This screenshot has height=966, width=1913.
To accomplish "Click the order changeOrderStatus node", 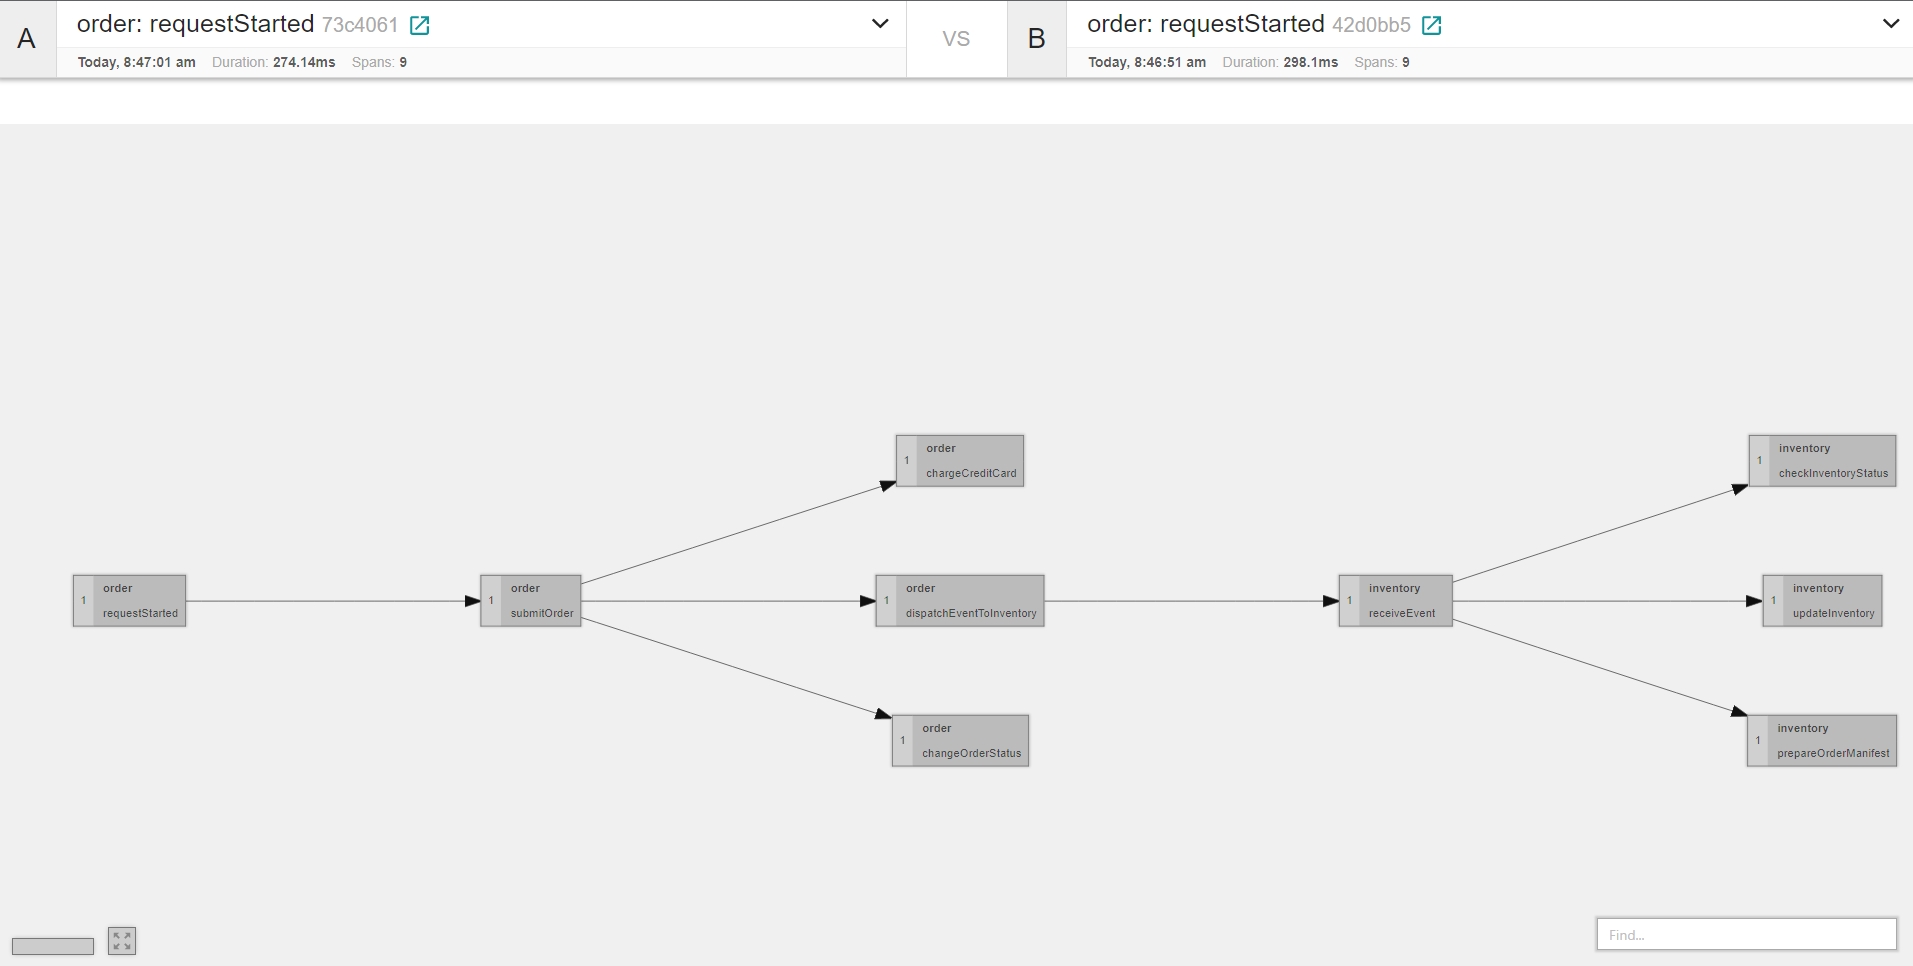I will [x=961, y=741].
